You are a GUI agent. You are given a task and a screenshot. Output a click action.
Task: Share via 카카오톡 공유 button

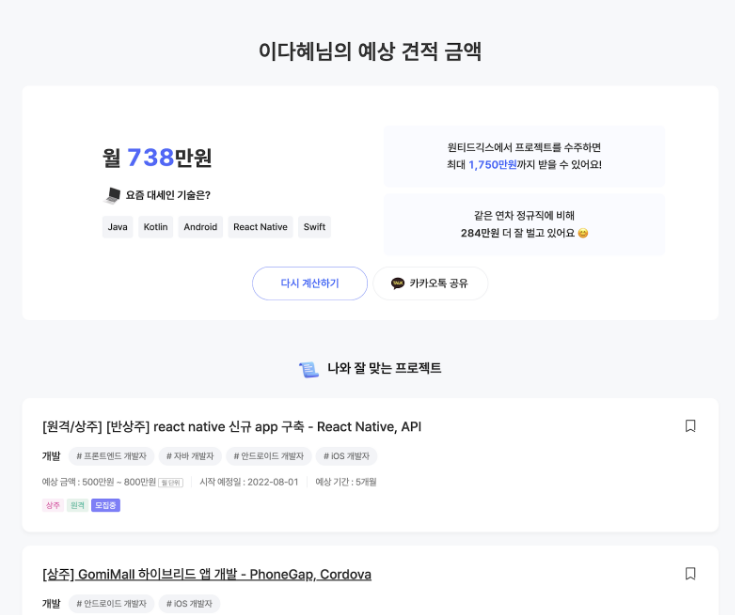pos(430,283)
